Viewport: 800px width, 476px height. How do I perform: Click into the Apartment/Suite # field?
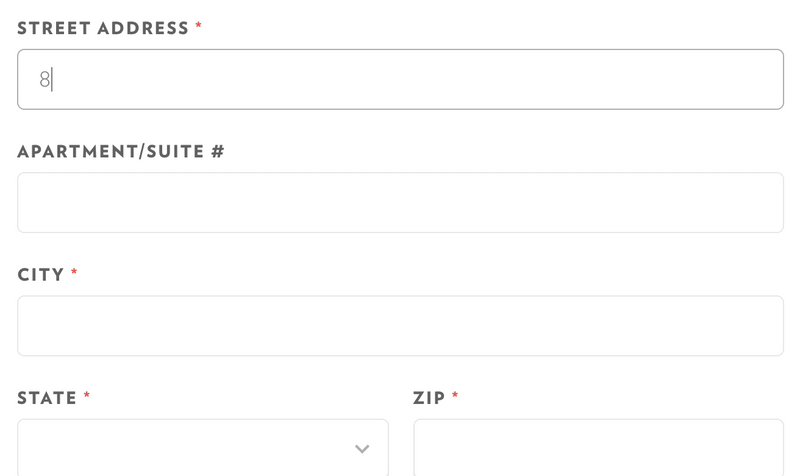pos(400,203)
